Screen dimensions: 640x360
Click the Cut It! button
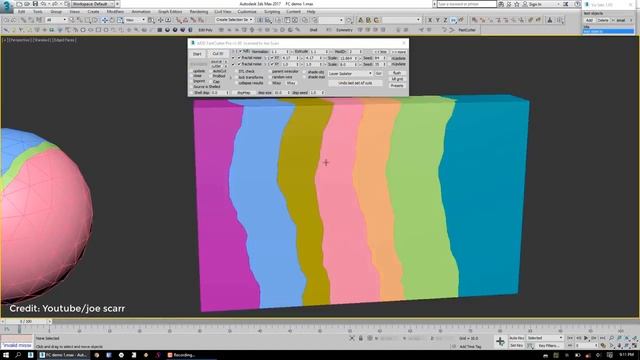(218, 54)
